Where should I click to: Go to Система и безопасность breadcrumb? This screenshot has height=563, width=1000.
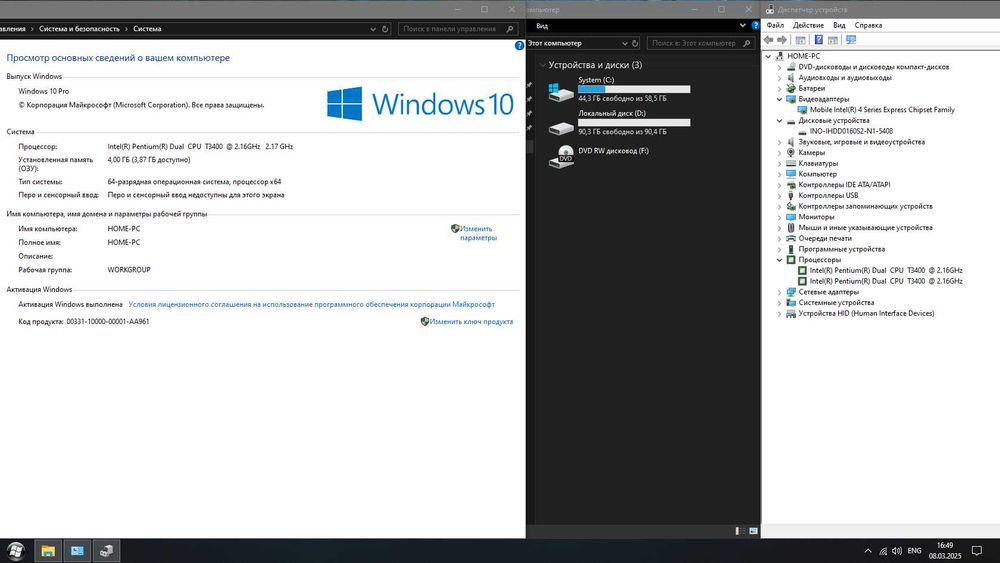coord(79,29)
